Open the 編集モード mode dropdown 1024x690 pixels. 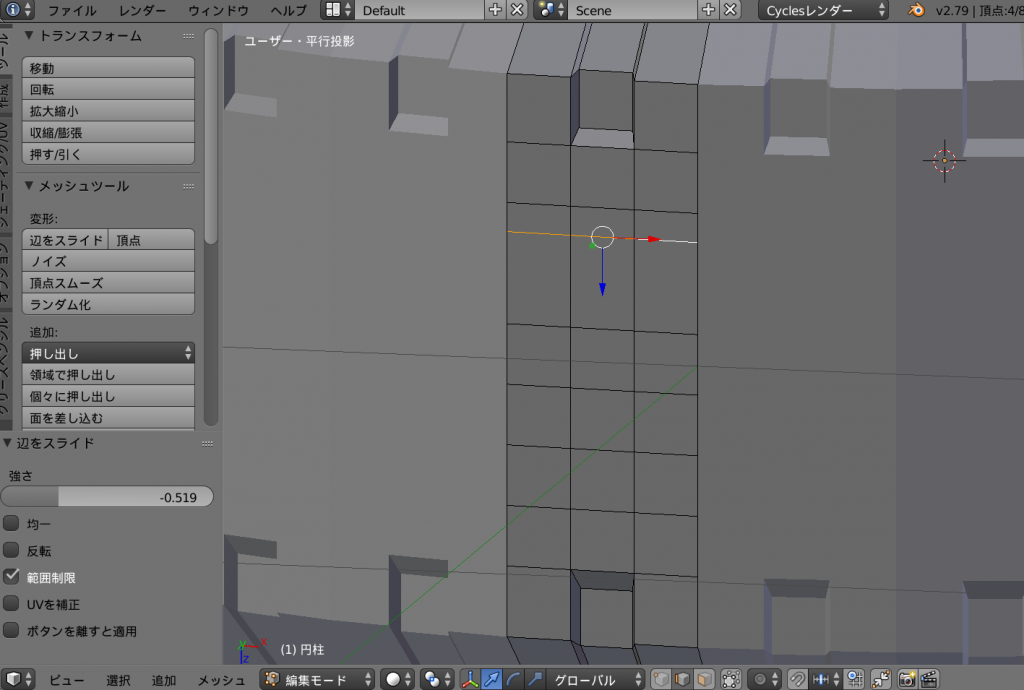(x=318, y=680)
